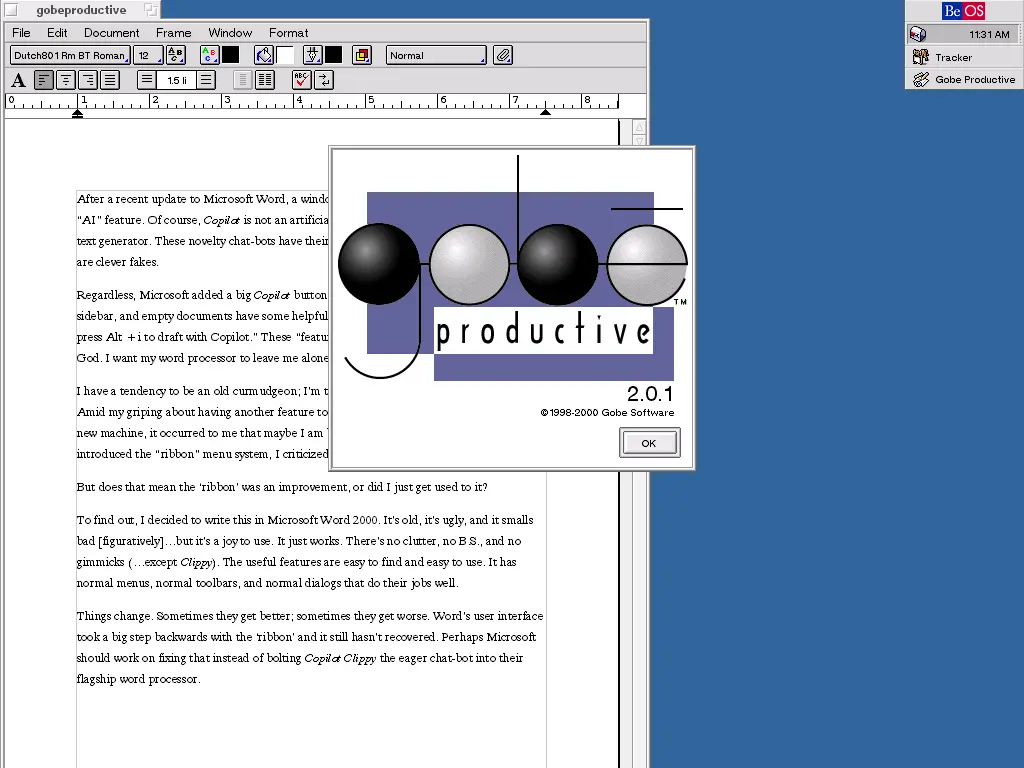
Task: Toggle center text alignment
Action: (x=66, y=80)
